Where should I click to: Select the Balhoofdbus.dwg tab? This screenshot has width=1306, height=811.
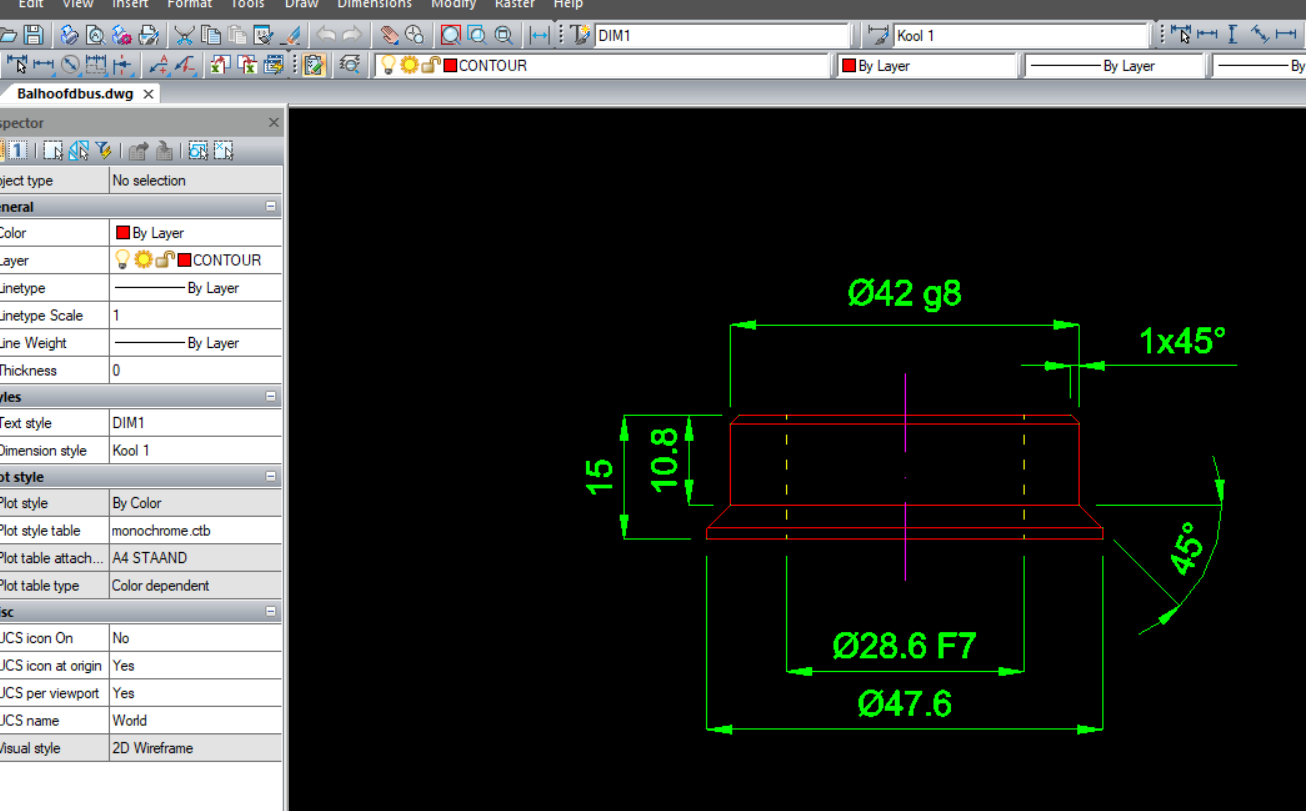pos(74,94)
